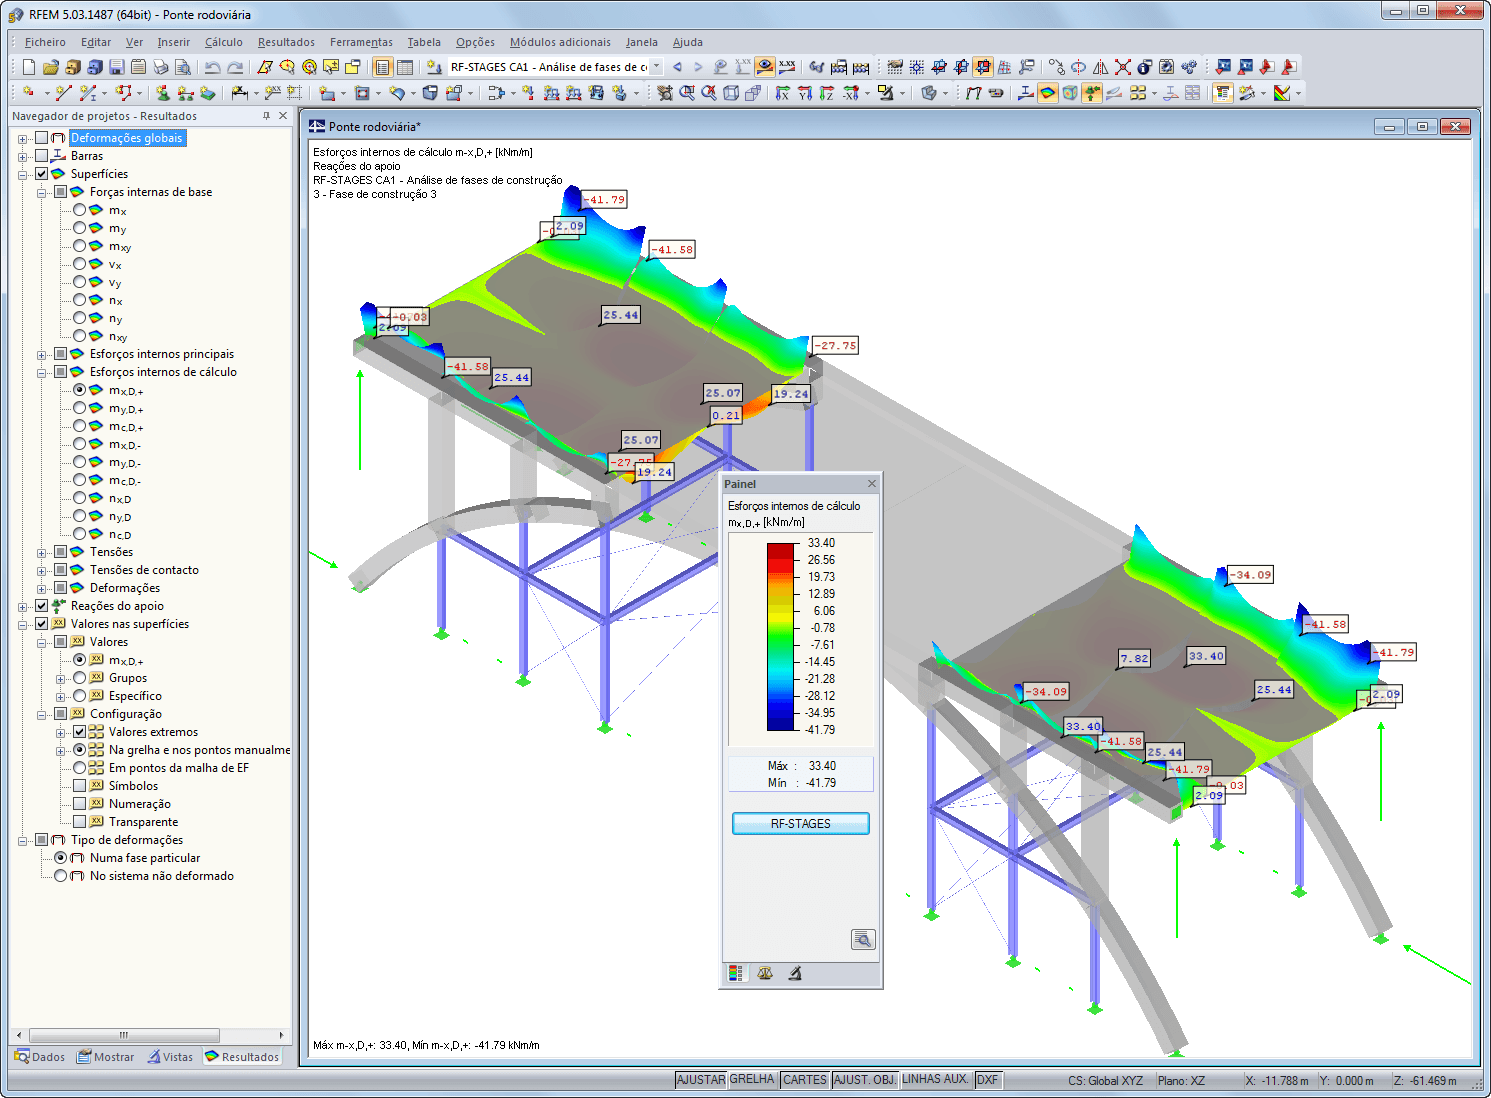Collapse Forças internas de base node
Image resolution: width=1491 pixels, height=1098 pixels.
point(42,192)
